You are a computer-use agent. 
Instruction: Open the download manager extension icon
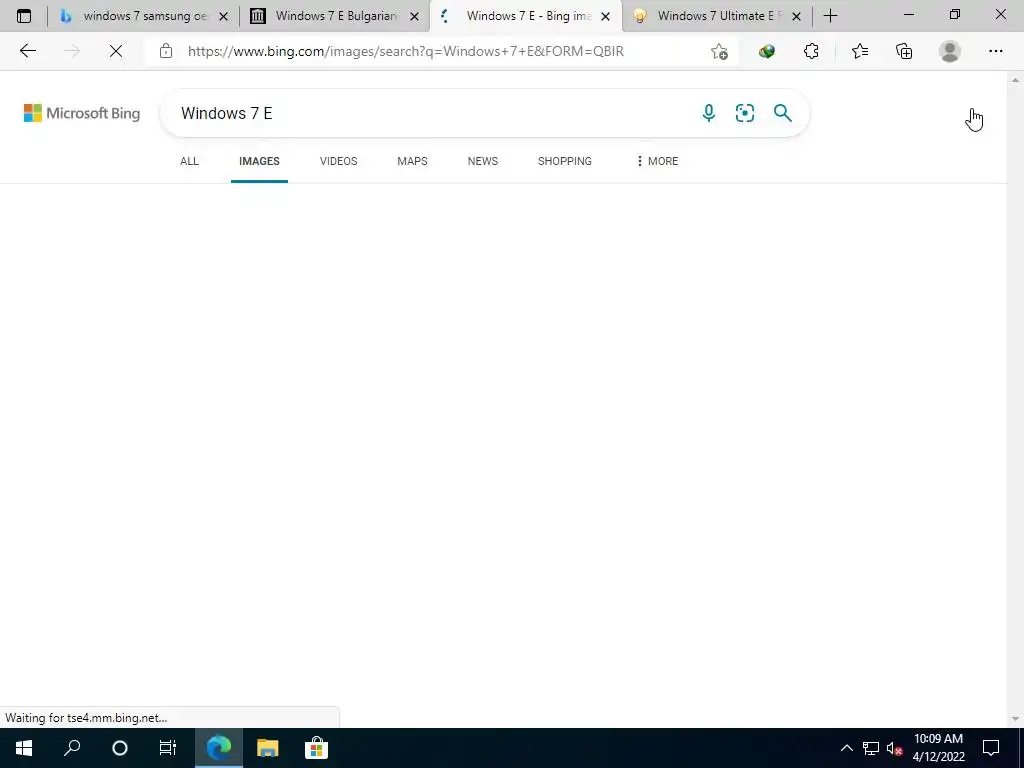pos(767,51)
